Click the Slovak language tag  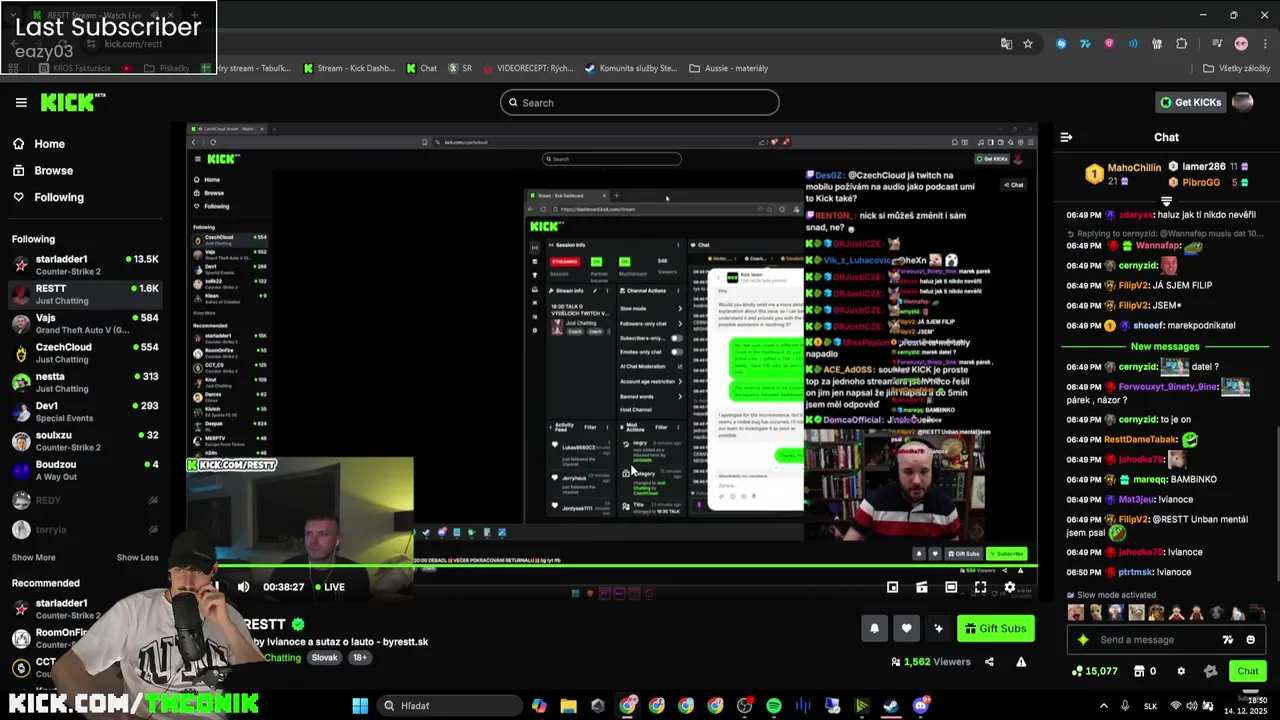(x=324, y=658)
